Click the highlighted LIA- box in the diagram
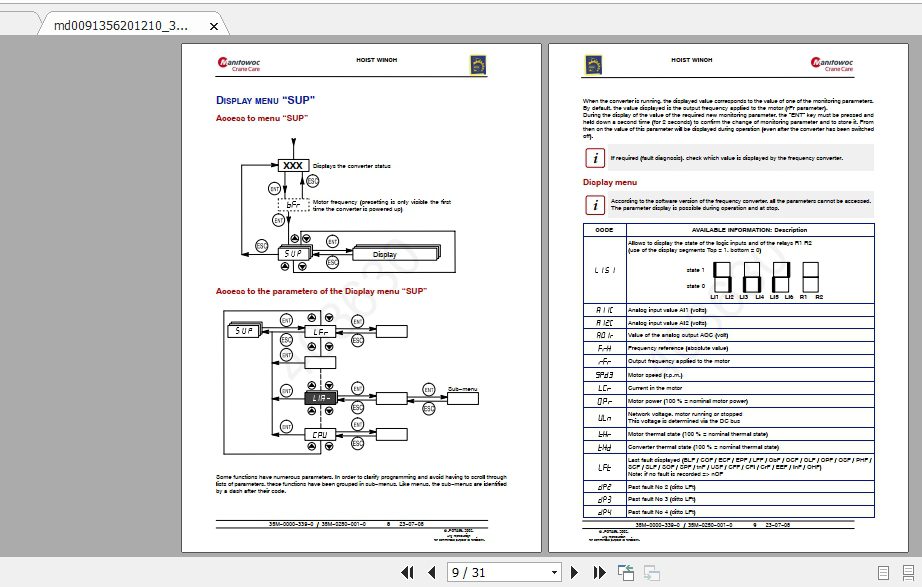 [x=320, y=398]
